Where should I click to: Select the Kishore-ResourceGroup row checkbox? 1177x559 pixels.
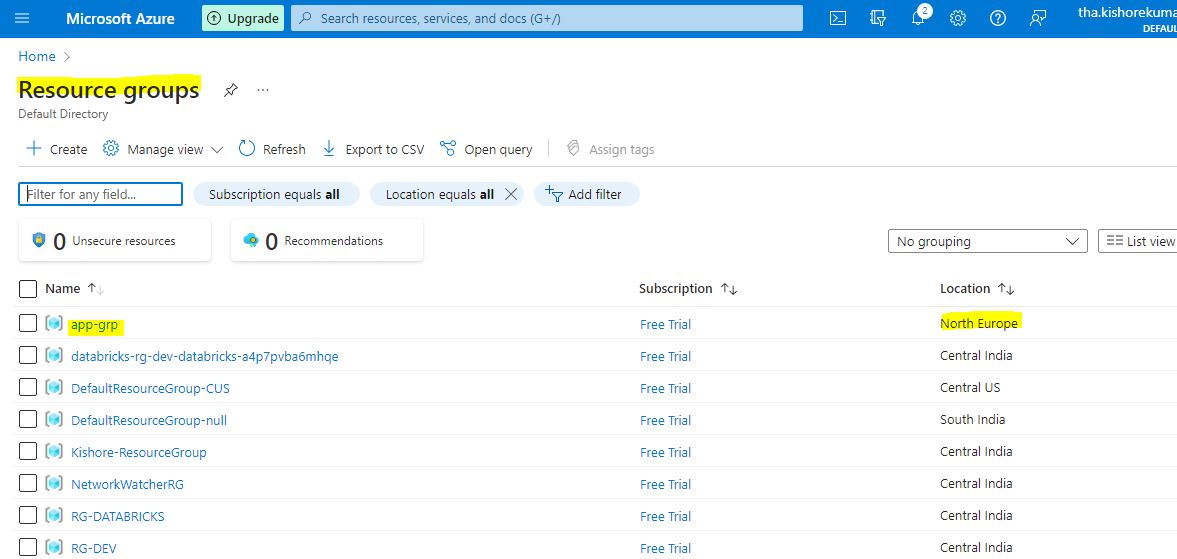[x=28, y=451]
